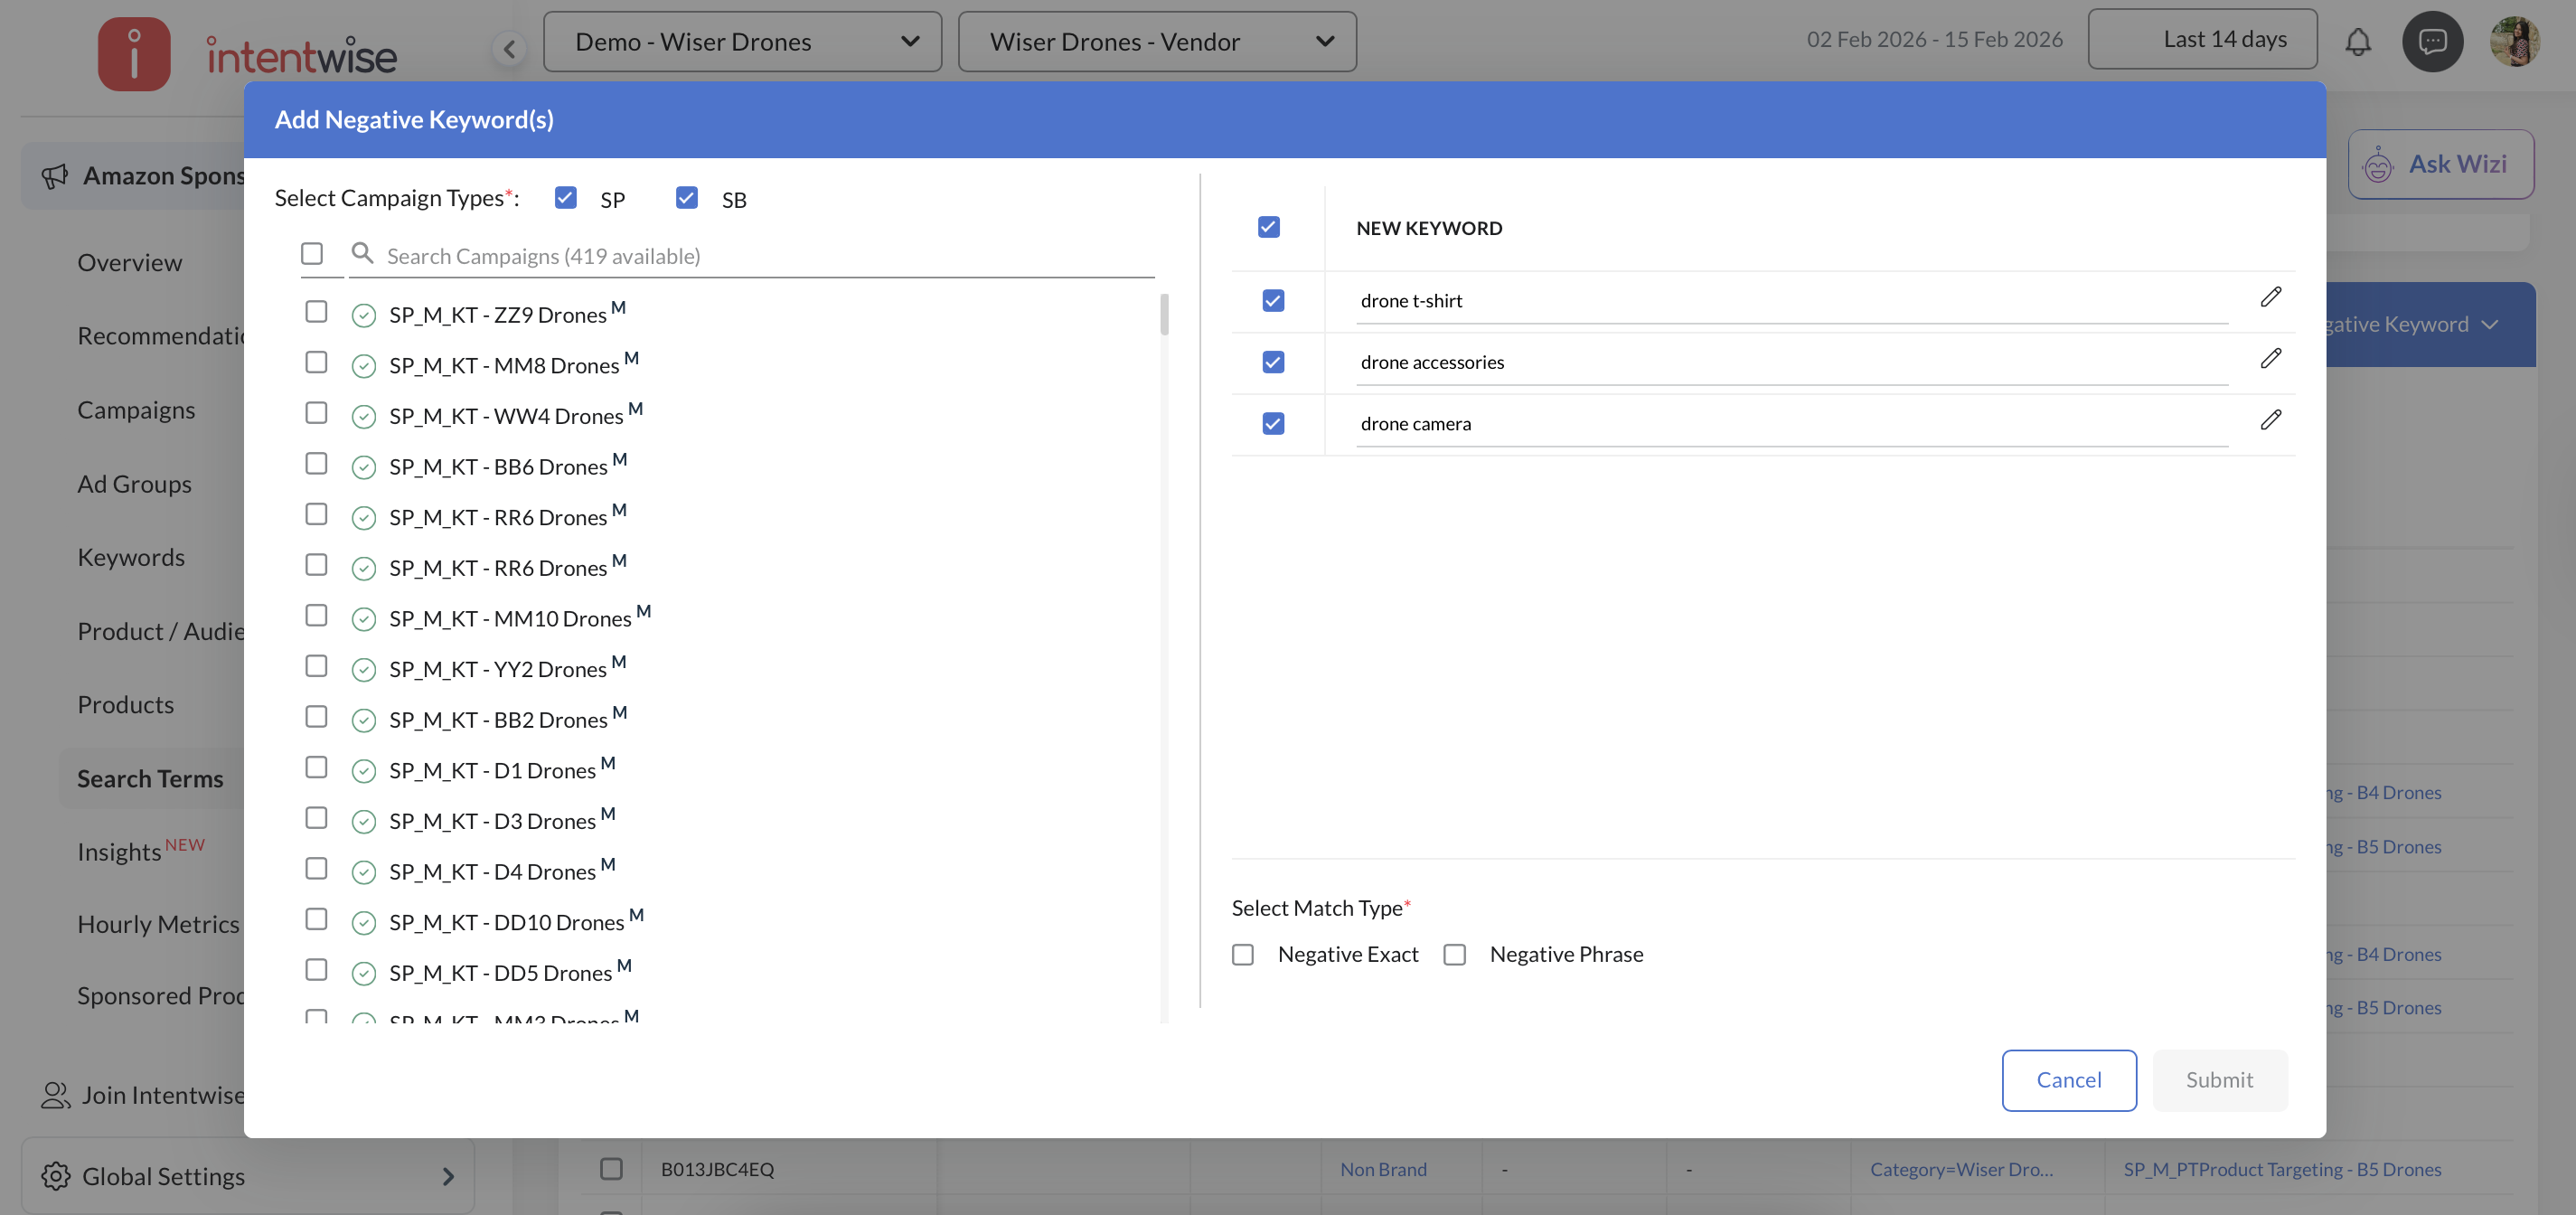Click edit pencil beside drone camera
Screen dimensions: 2576x1215
2270,420
